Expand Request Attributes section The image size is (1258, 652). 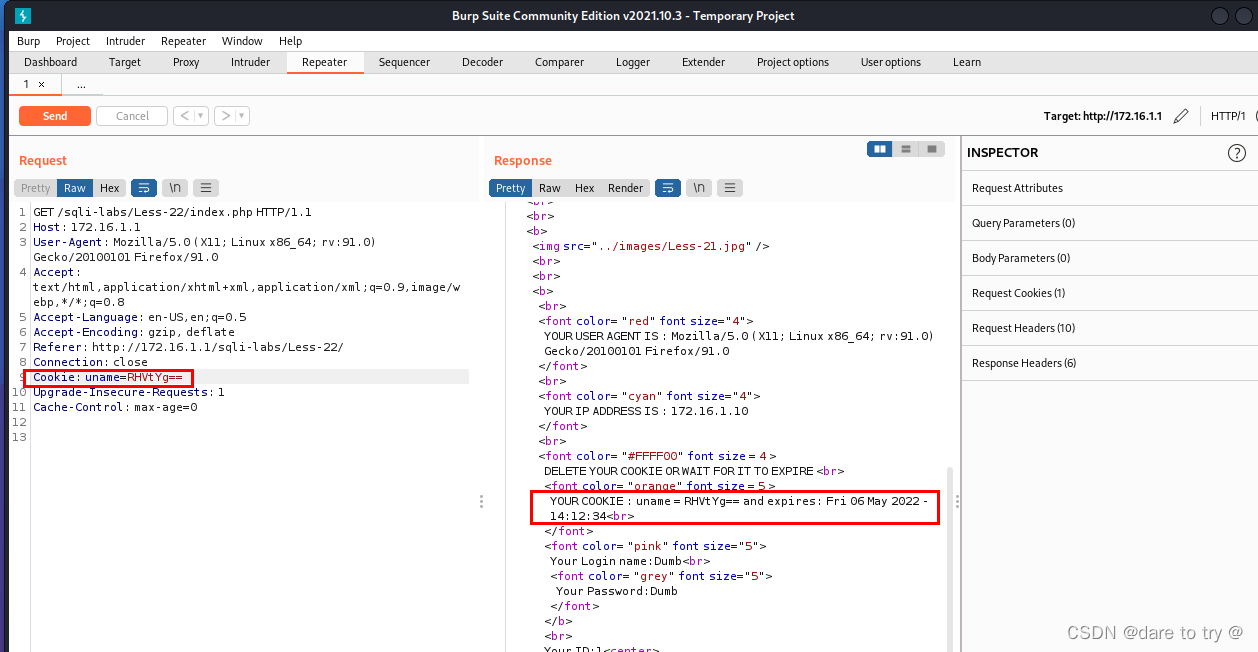point(1110,188)
